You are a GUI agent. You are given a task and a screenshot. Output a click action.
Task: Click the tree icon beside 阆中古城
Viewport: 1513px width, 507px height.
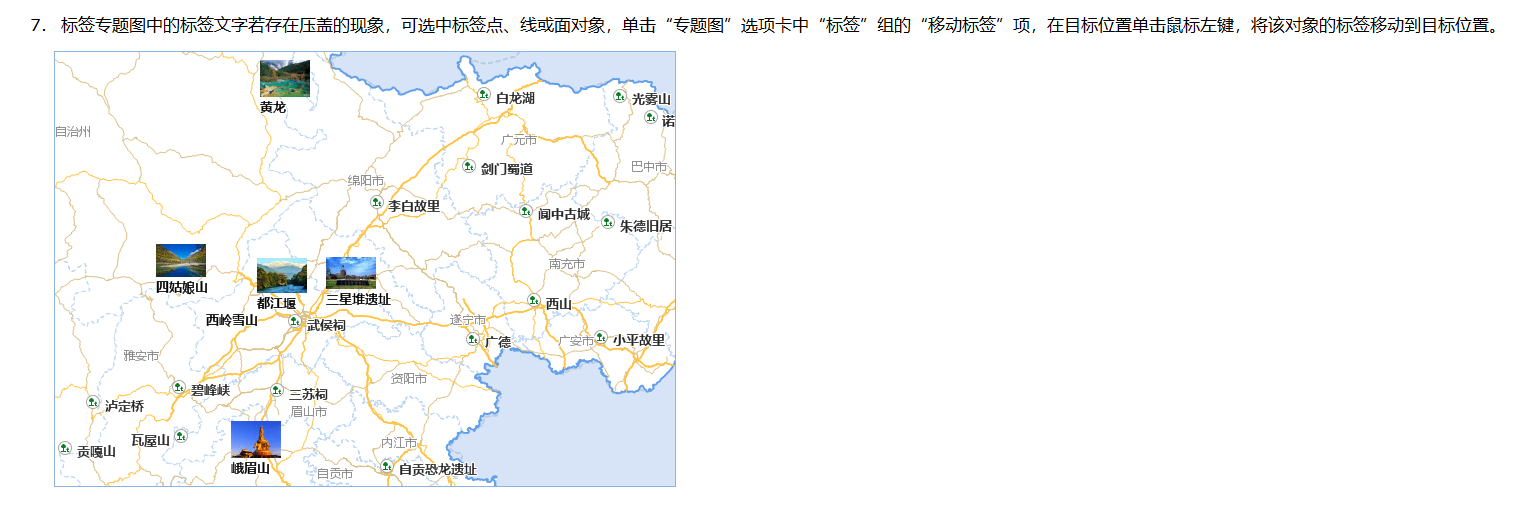tap(525, 211)
